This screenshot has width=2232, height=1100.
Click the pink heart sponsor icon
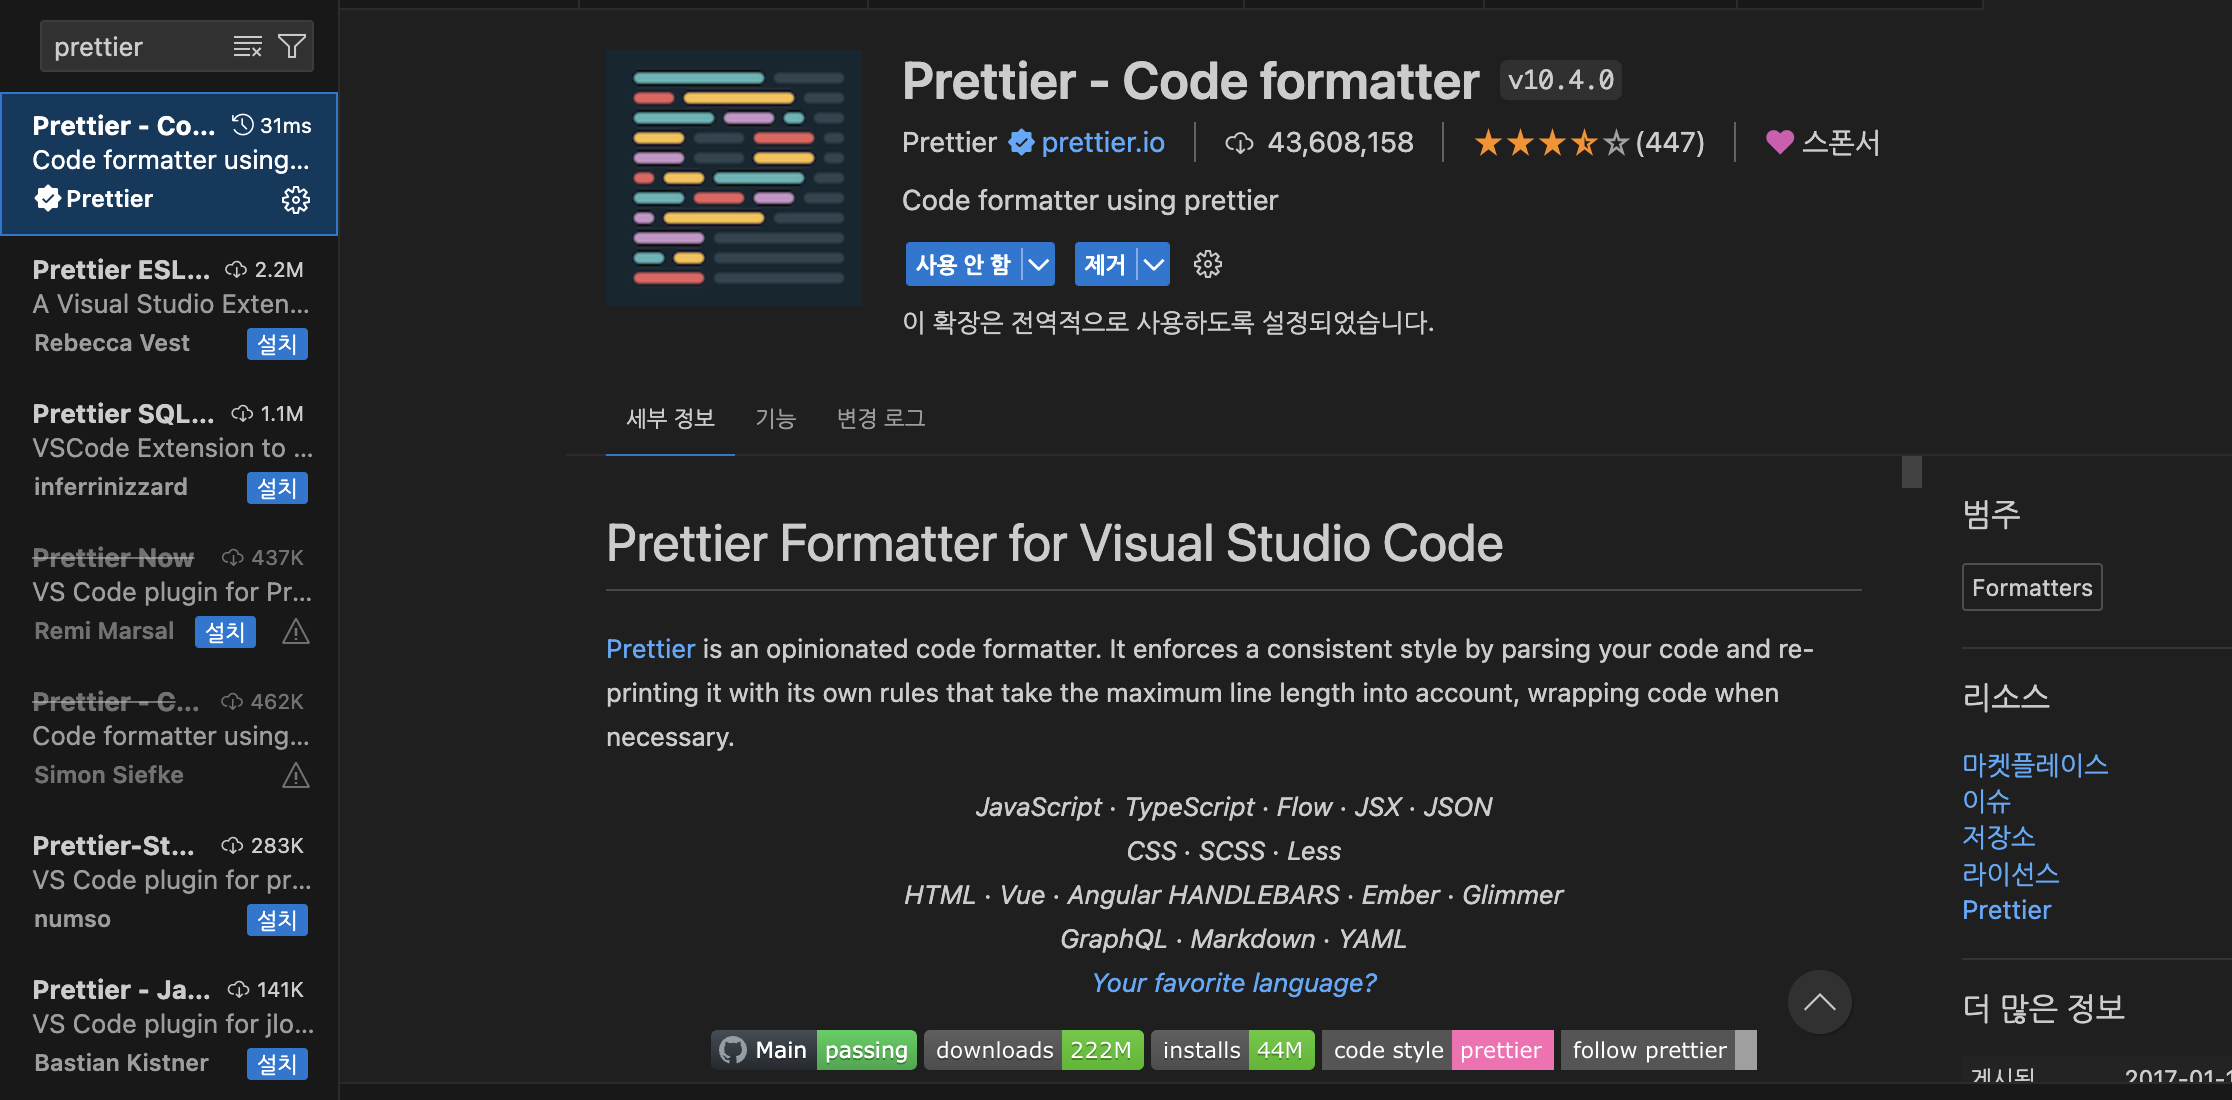pyautogui.click(x=1779, y=142)
